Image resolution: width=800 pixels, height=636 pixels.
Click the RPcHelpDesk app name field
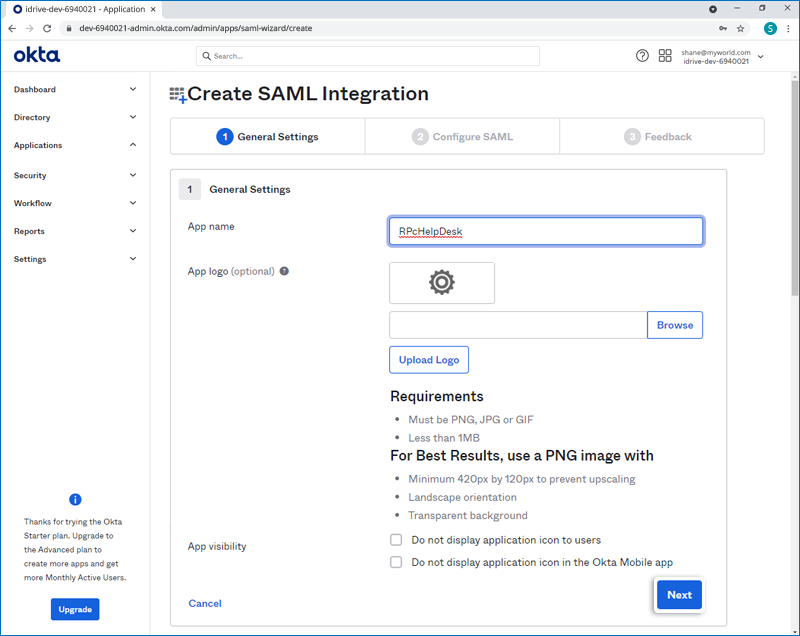click(x=545, y=231)
